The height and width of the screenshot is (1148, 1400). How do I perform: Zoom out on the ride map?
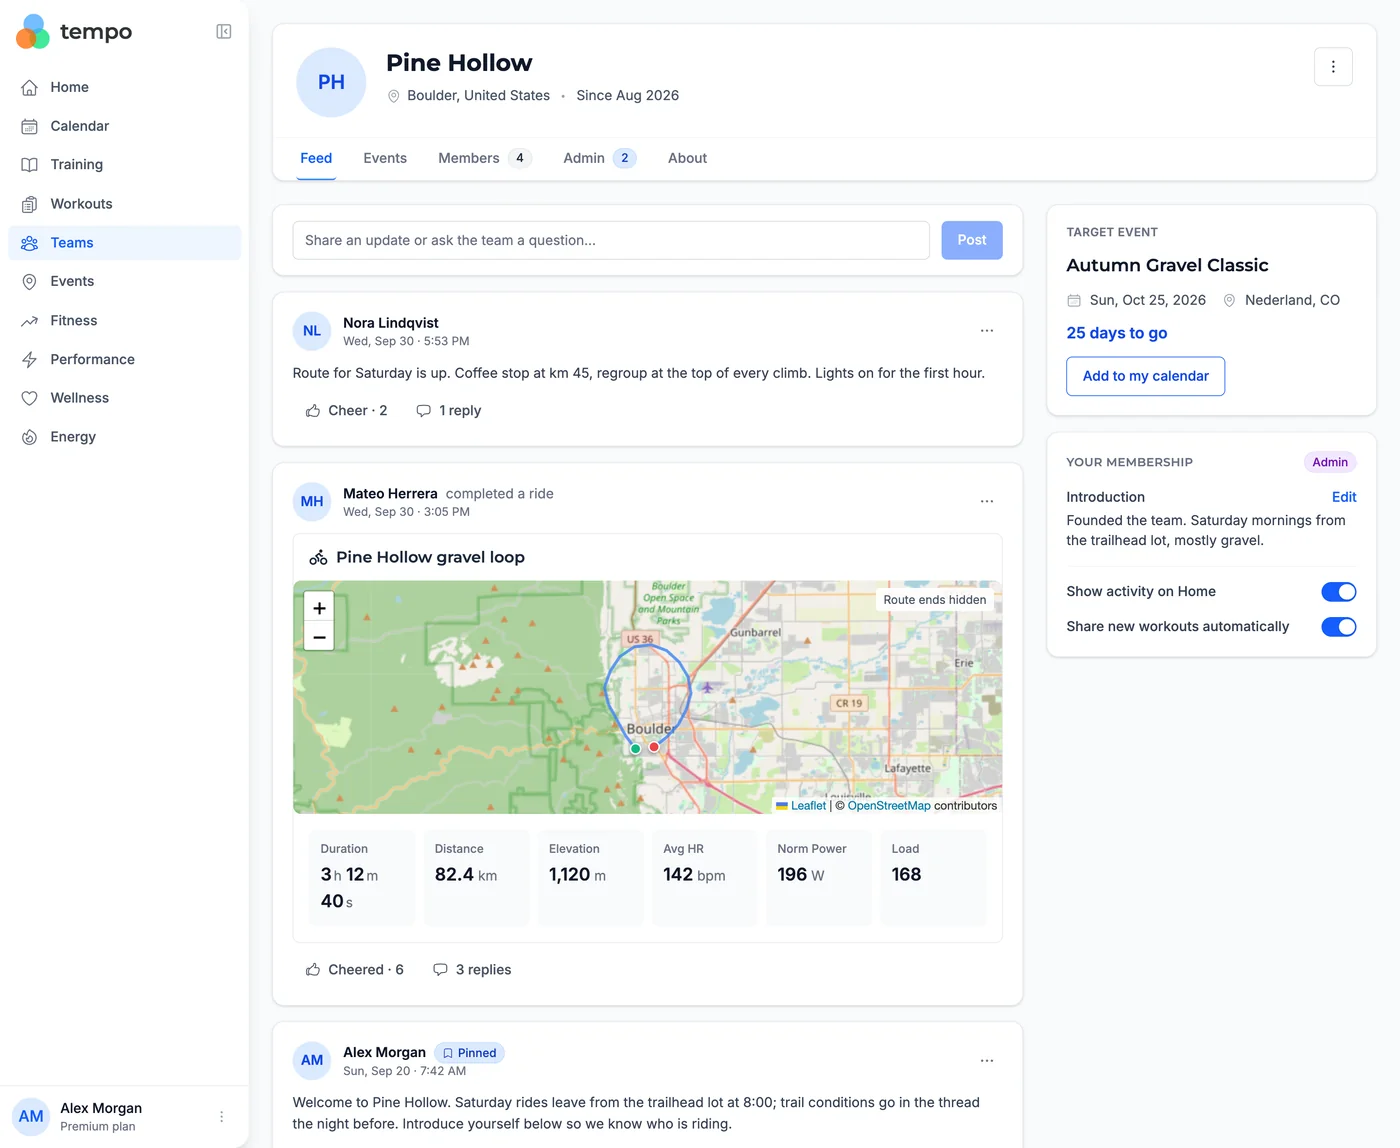319,637
